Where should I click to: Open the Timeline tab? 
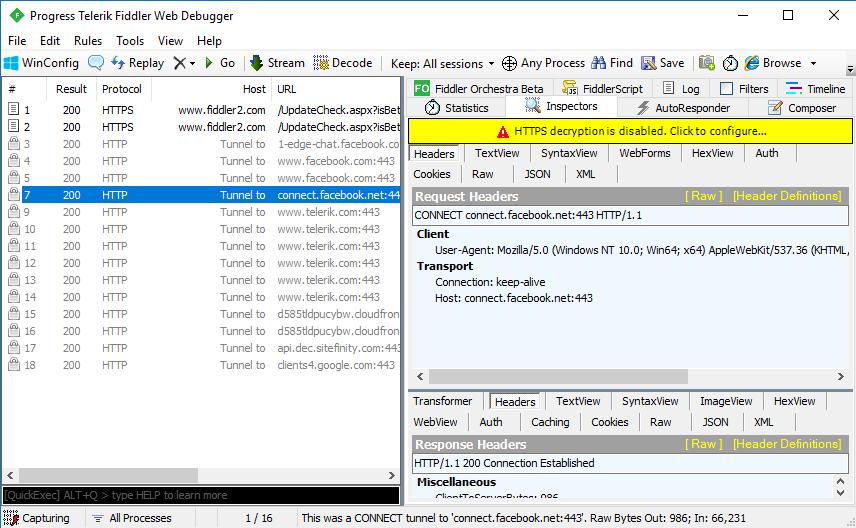(x=816, y=88)
